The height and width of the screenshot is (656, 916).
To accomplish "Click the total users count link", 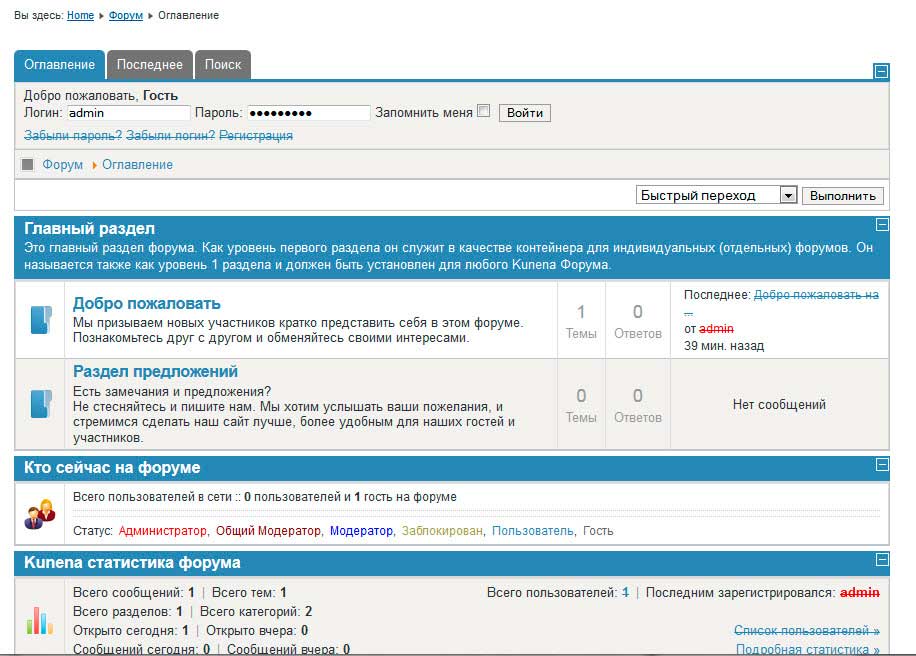I will (626, 592).
